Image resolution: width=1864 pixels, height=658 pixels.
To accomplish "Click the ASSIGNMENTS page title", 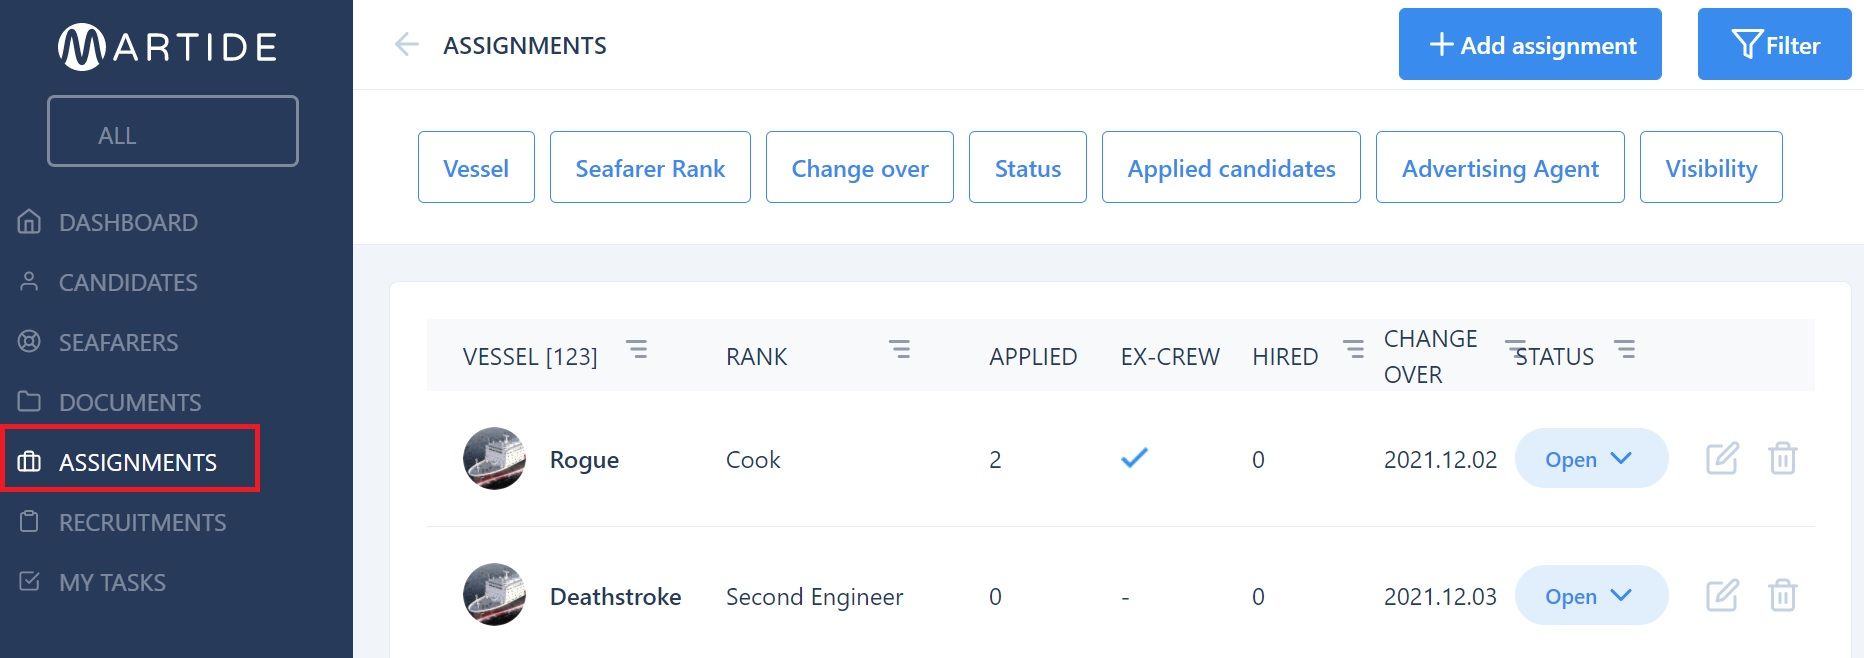I will click(525, 45).
